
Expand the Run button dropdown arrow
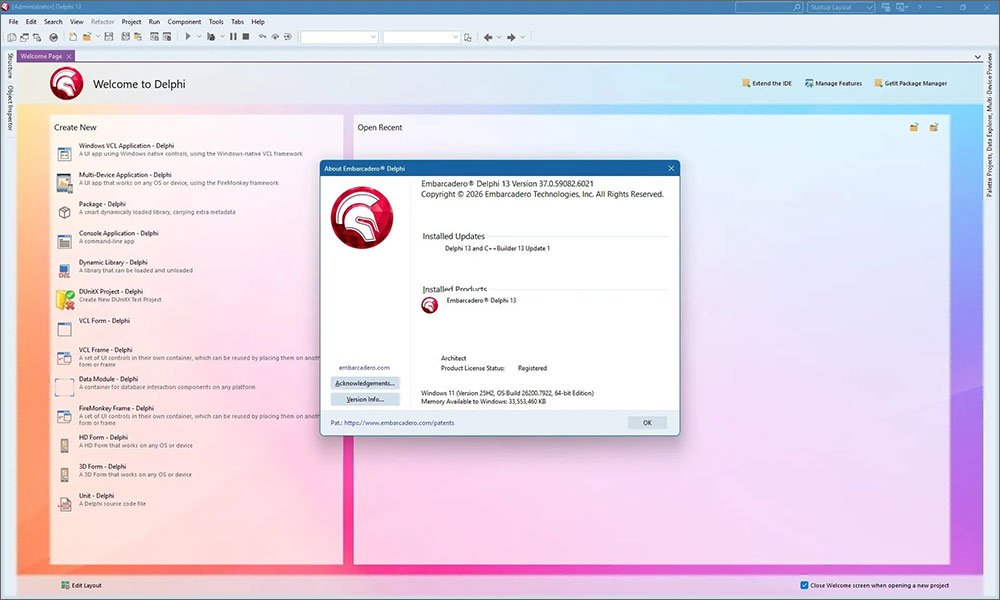199,37
